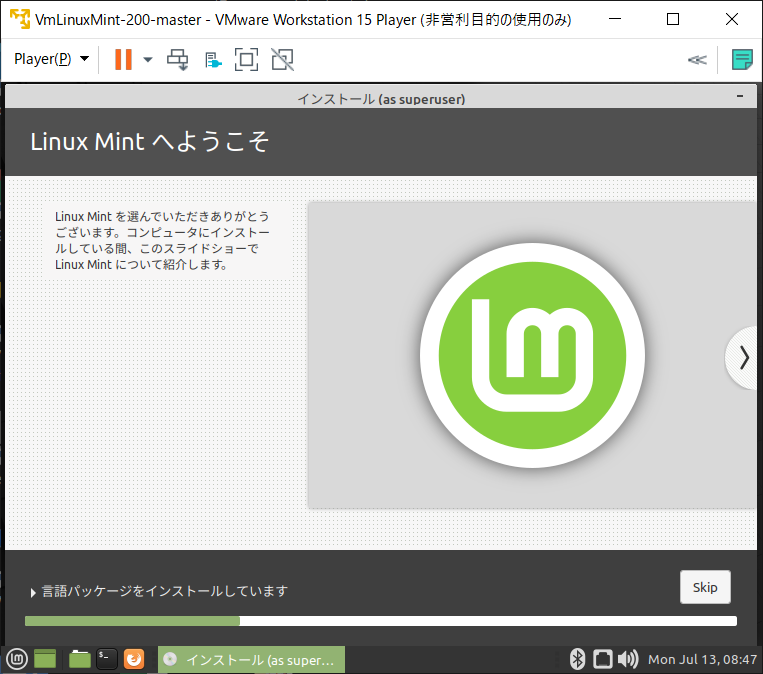Launch Terminal from the taskbar
Viewport: 763px width, 674px height.
(107, 659)
